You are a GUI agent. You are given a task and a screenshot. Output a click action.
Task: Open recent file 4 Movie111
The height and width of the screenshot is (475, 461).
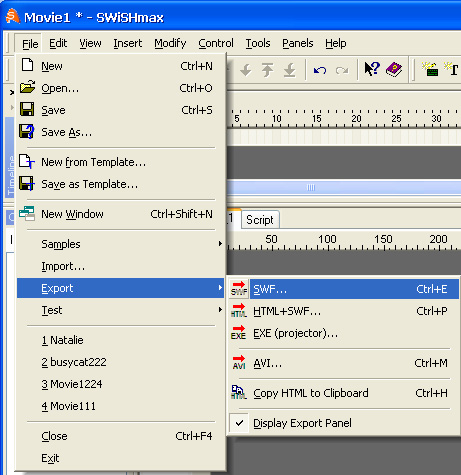coord(120,406)
